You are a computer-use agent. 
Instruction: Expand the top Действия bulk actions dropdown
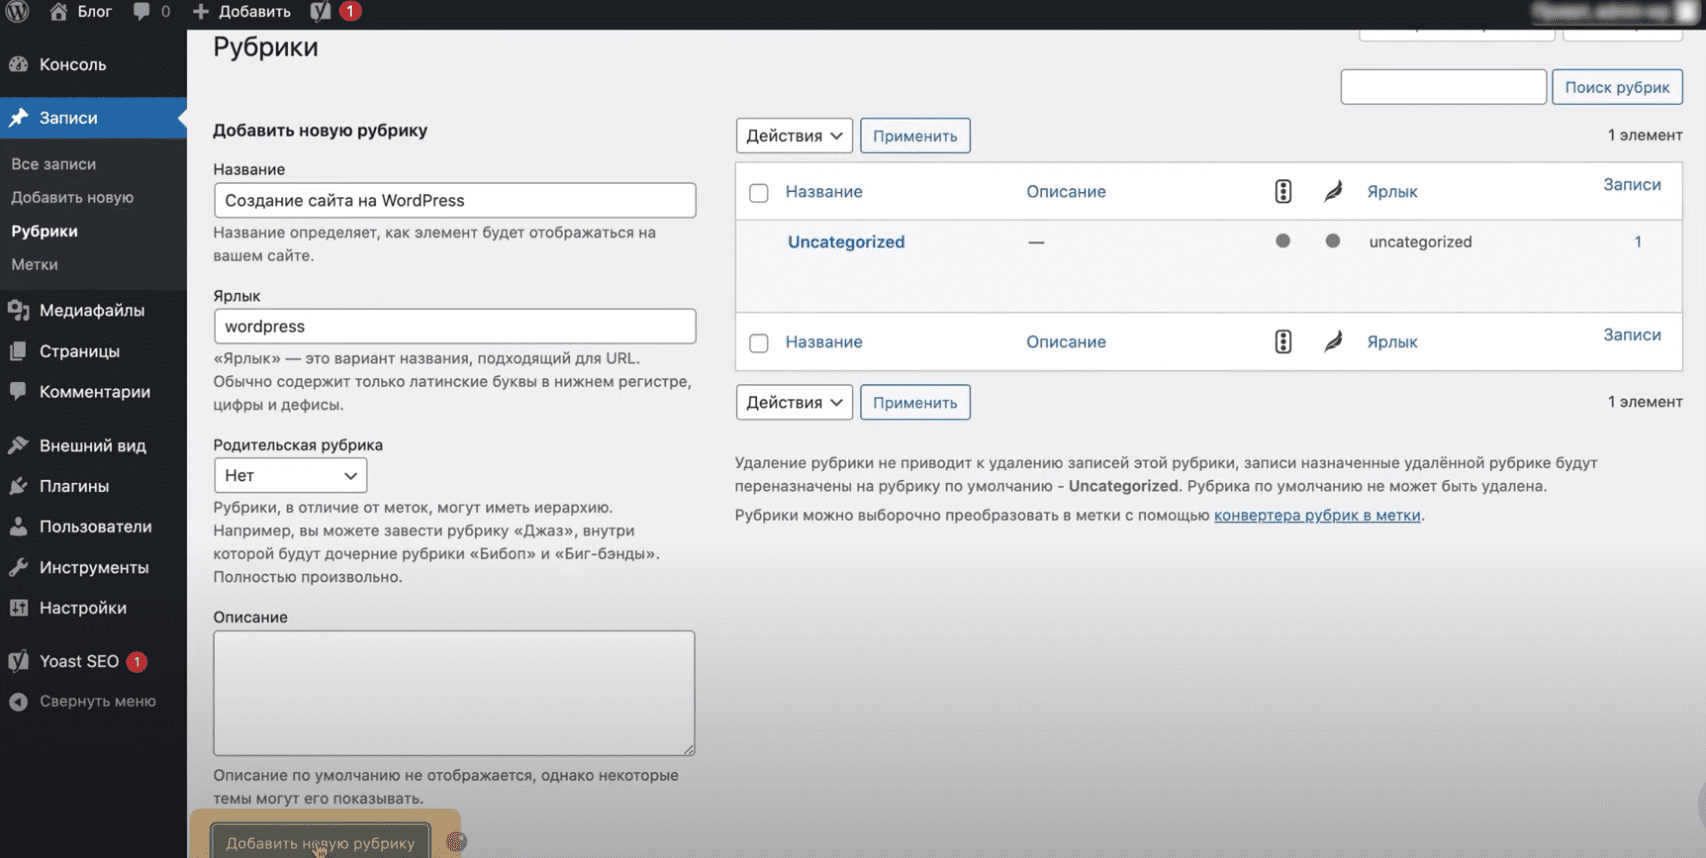pyautogui.click(x=794, y=136)
